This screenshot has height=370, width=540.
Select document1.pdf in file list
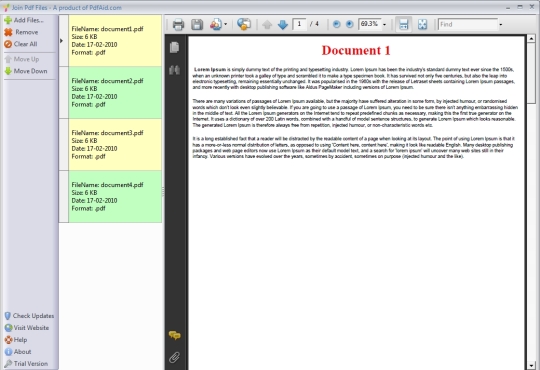115,41
